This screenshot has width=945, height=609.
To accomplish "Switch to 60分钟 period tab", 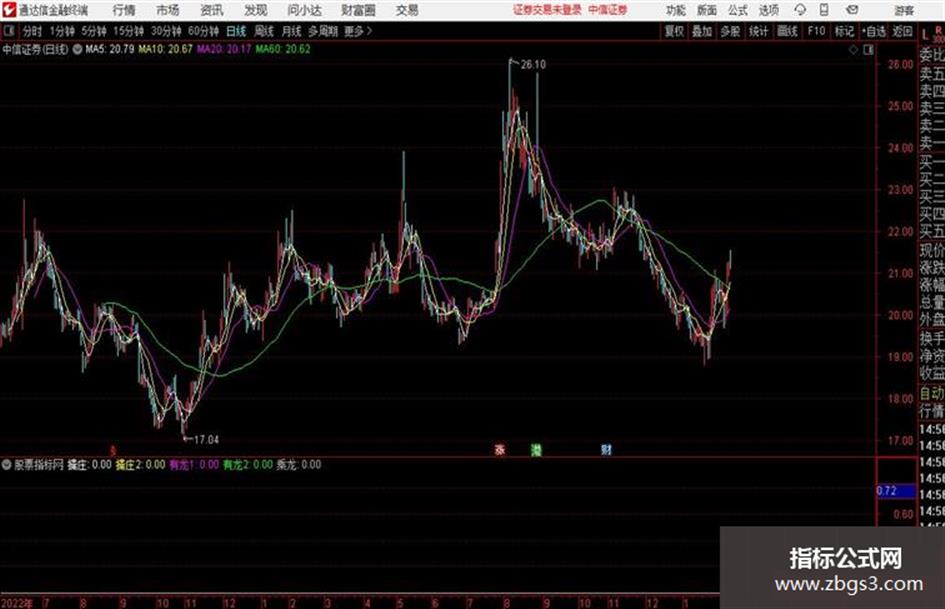I will (203, 31).
